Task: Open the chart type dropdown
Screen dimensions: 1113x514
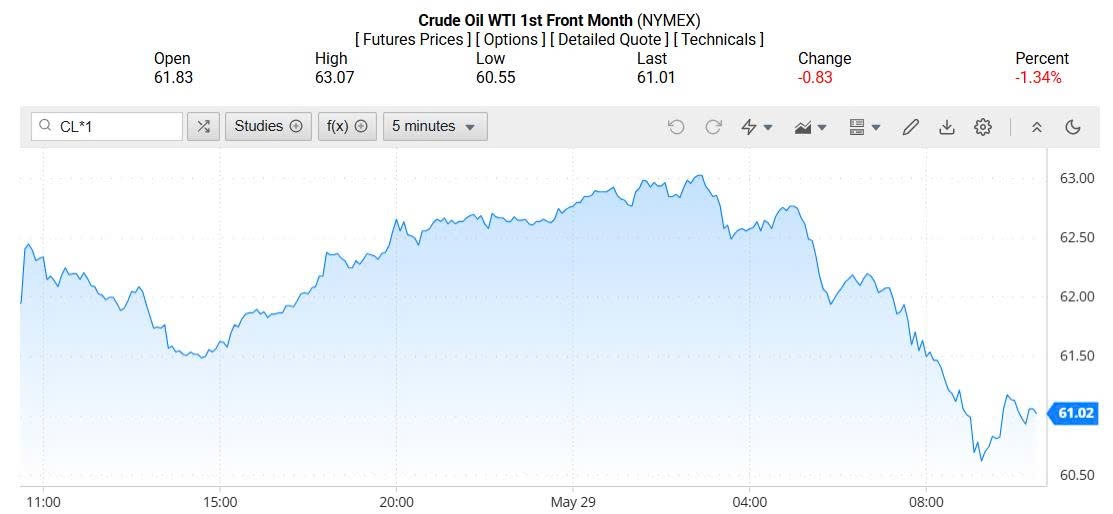Action: point(810,127)
